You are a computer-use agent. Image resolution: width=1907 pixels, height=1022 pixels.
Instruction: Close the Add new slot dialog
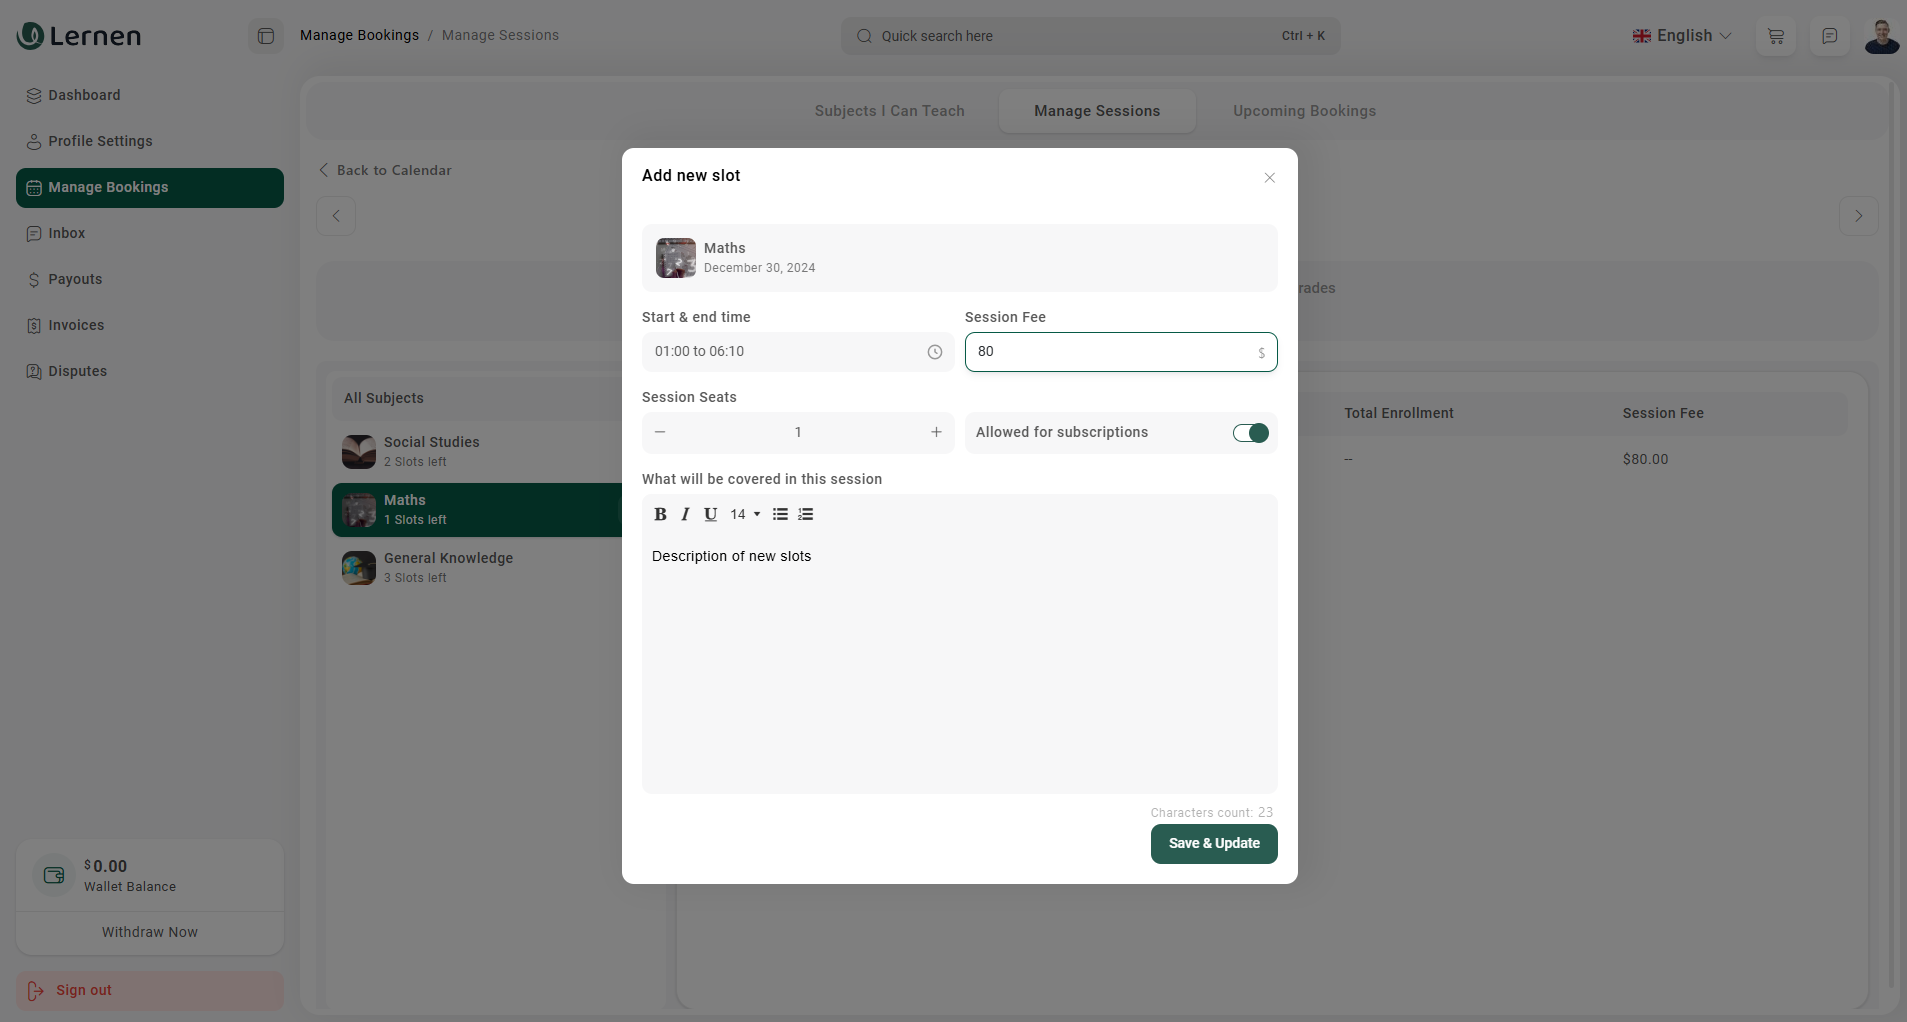[x=1269, y=178]
